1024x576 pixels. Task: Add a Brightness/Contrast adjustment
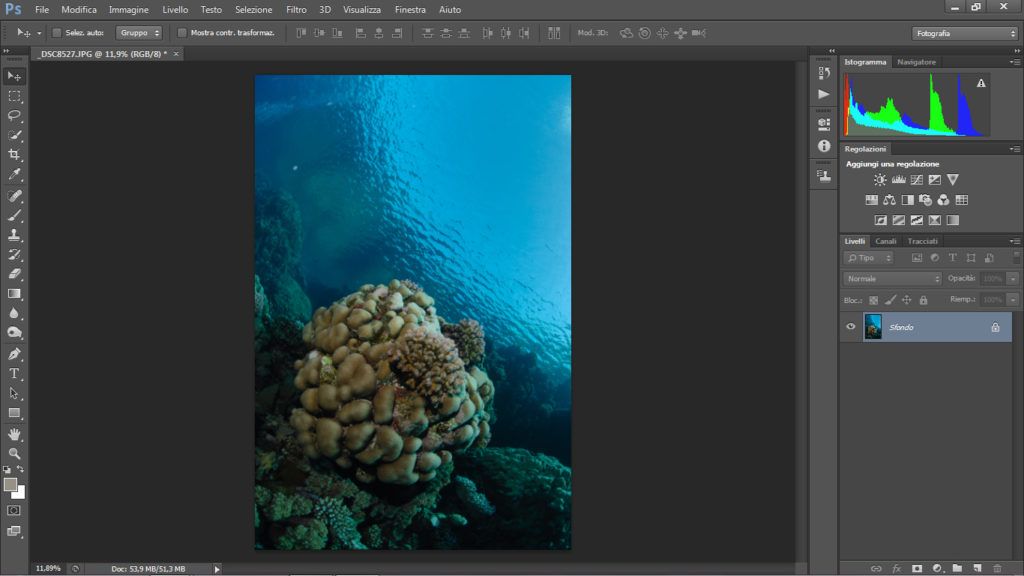tap(880, 180)
